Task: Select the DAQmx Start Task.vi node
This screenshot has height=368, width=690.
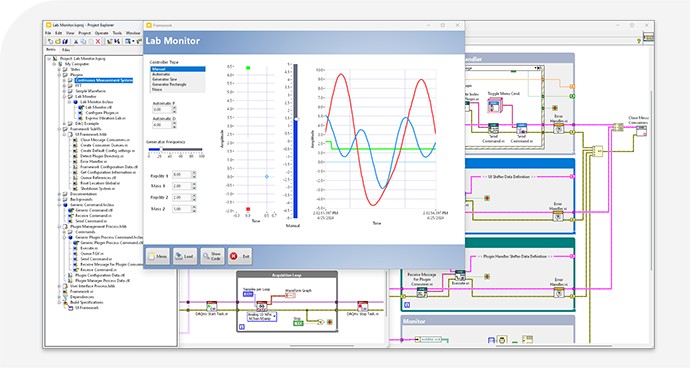Action: point(212,307)
